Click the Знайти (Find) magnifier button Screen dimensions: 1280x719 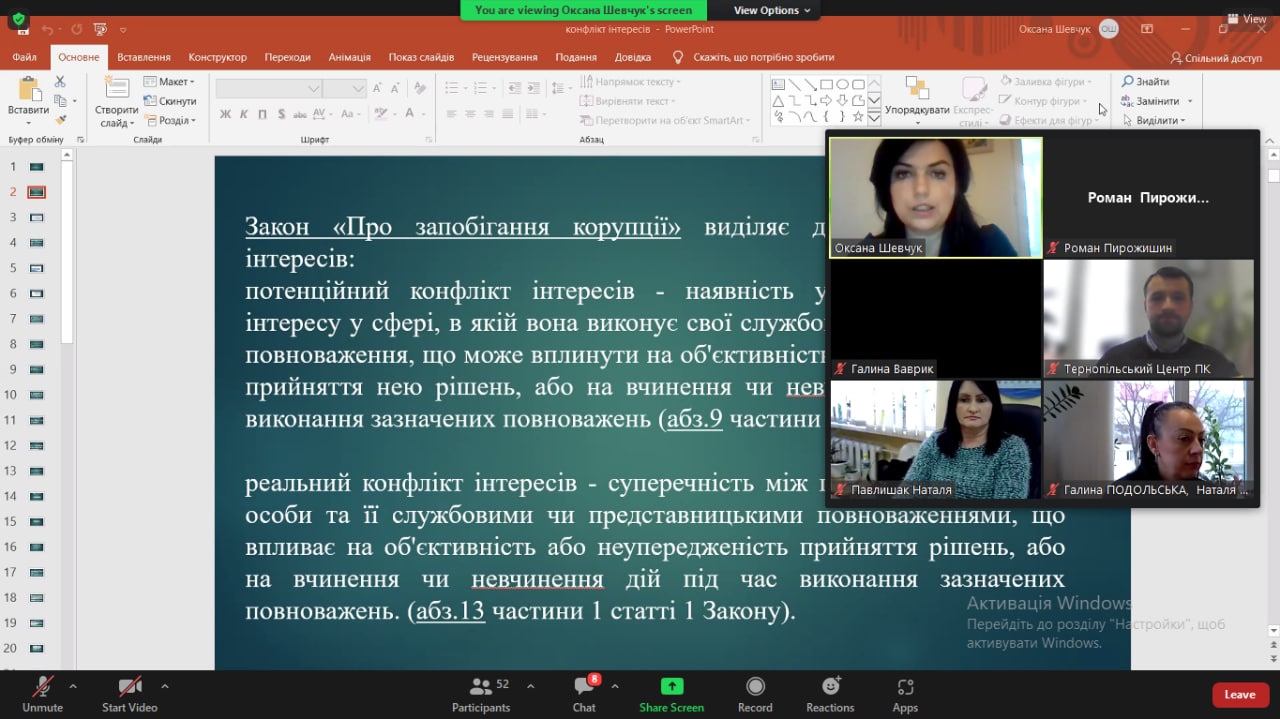(1145, 82)
